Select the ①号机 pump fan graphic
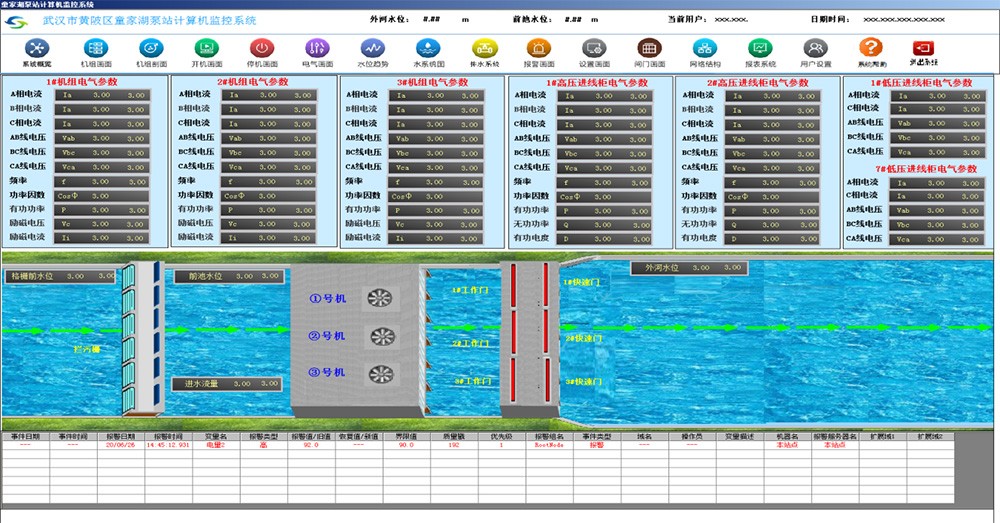The height and width of the screenshot is (523, 1000). 381,297
